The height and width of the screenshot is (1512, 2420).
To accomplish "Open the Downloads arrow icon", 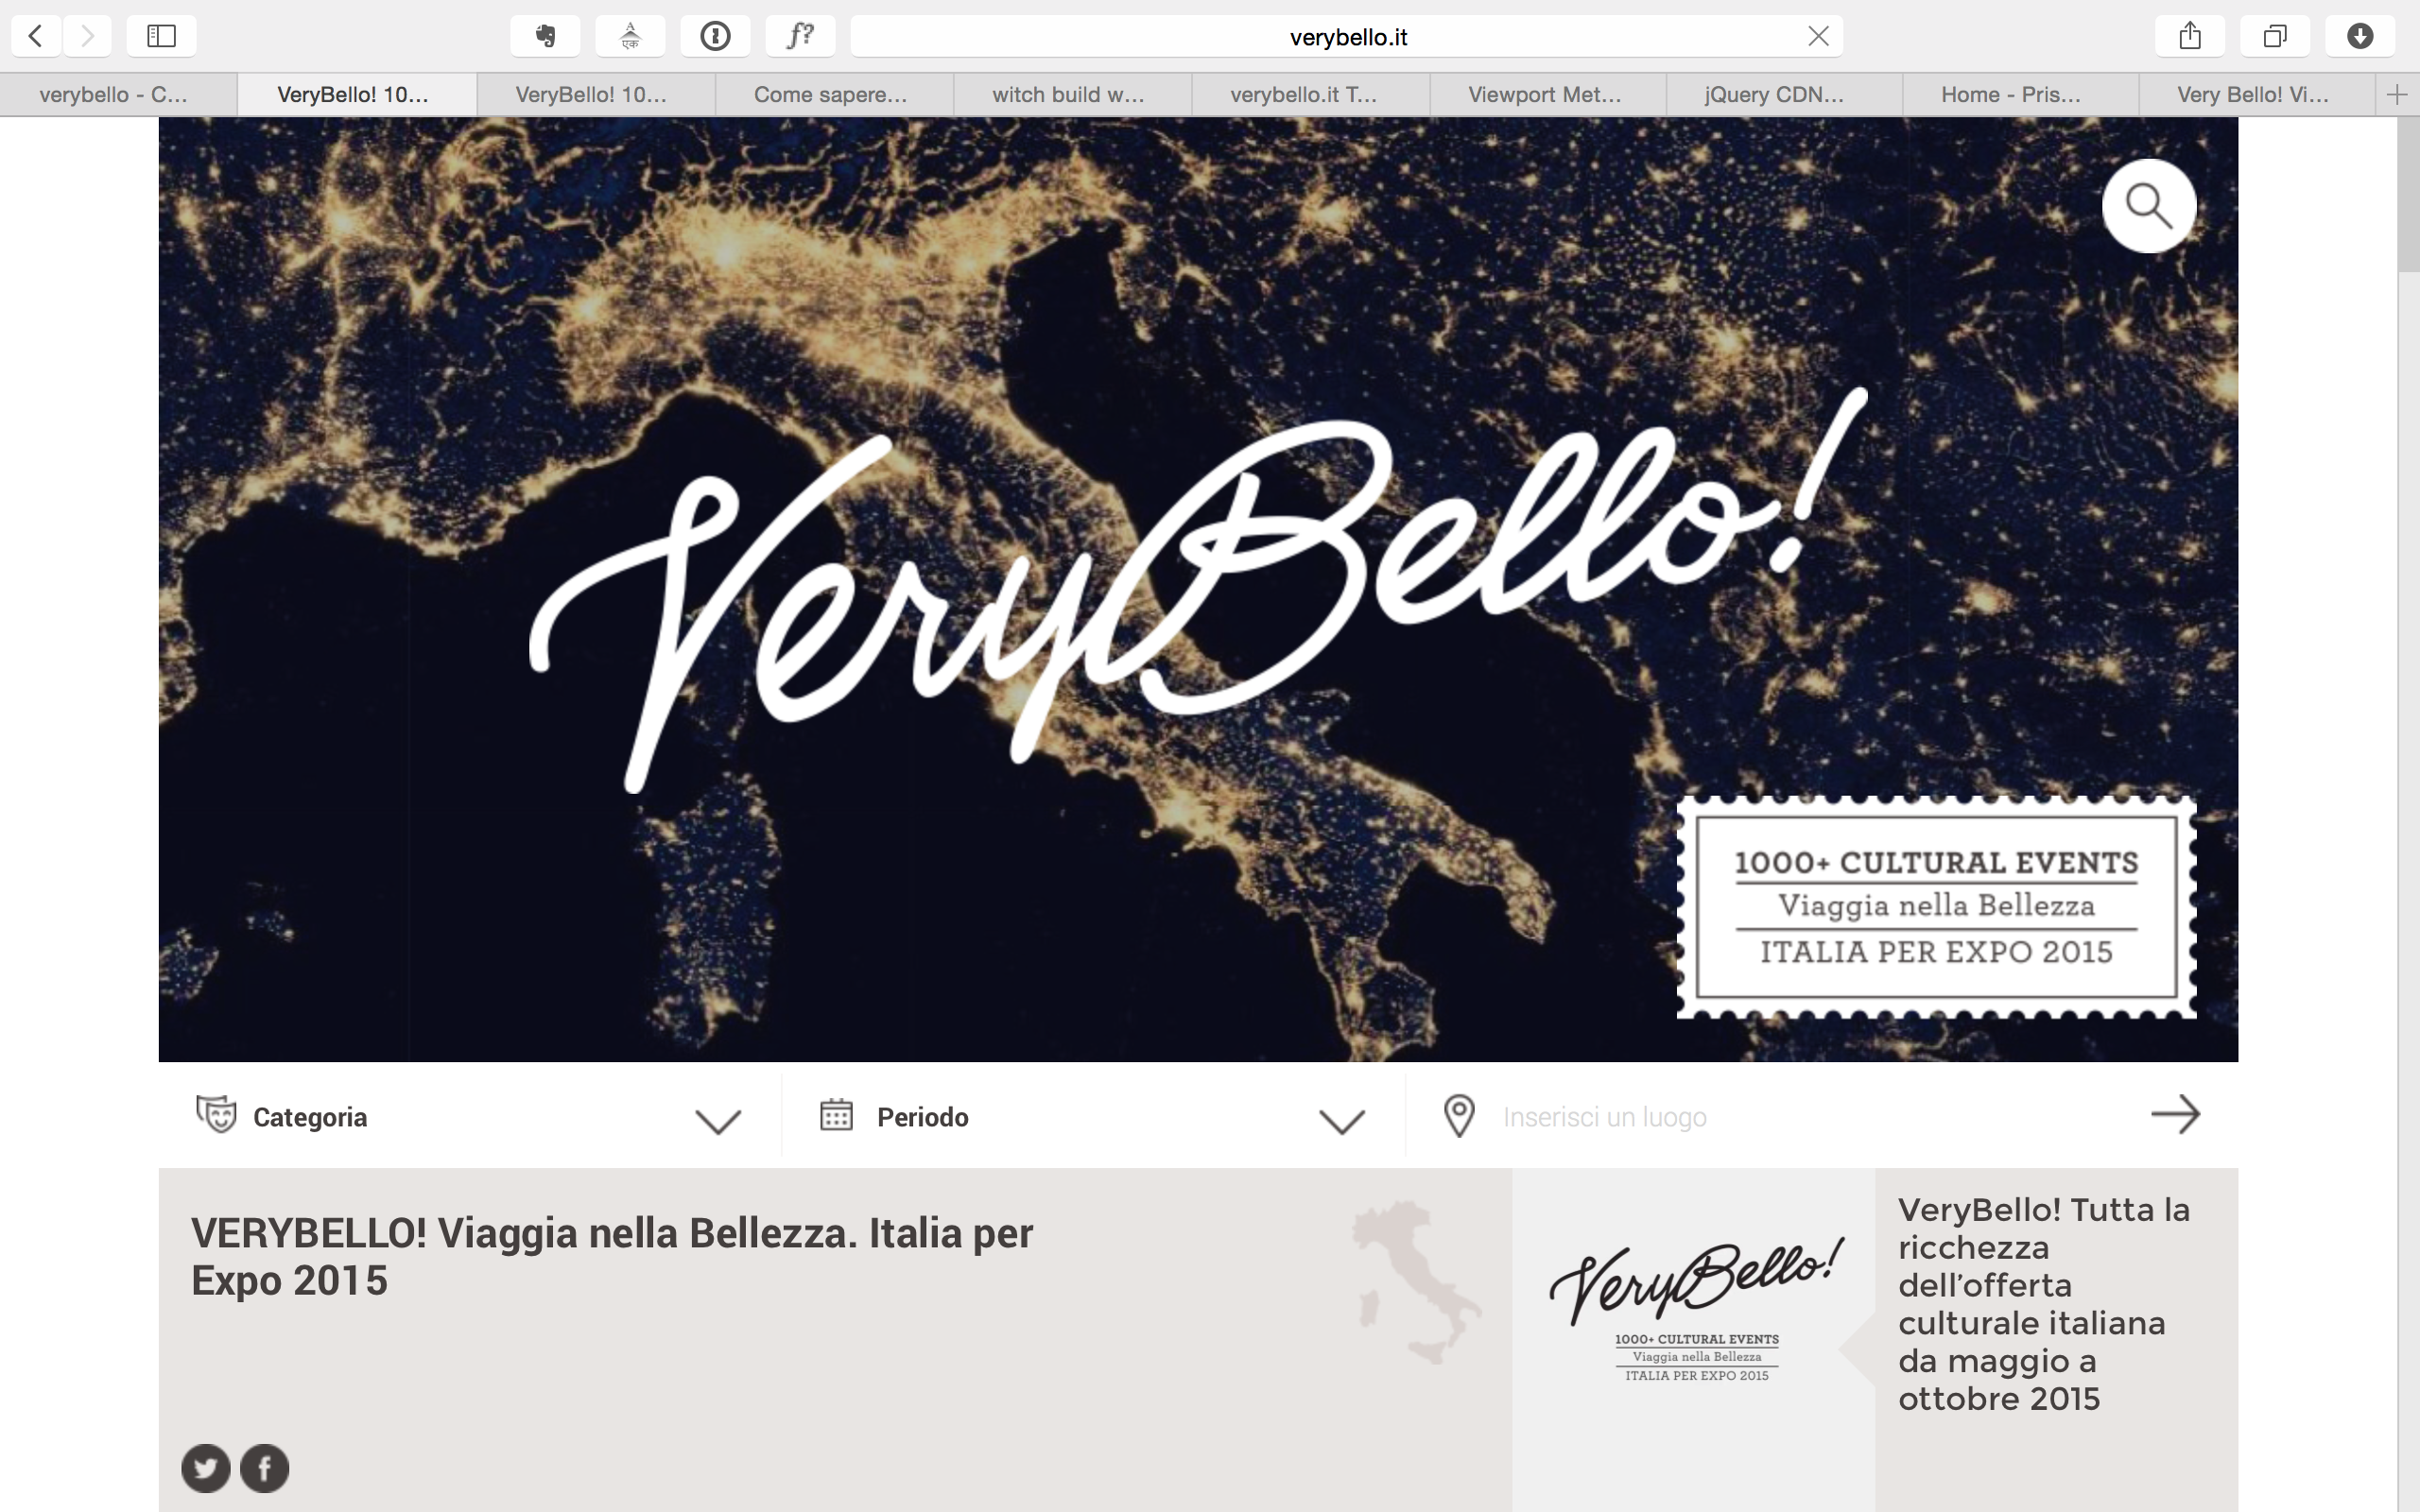I will pyautogui.click(x=2360, y=36).
